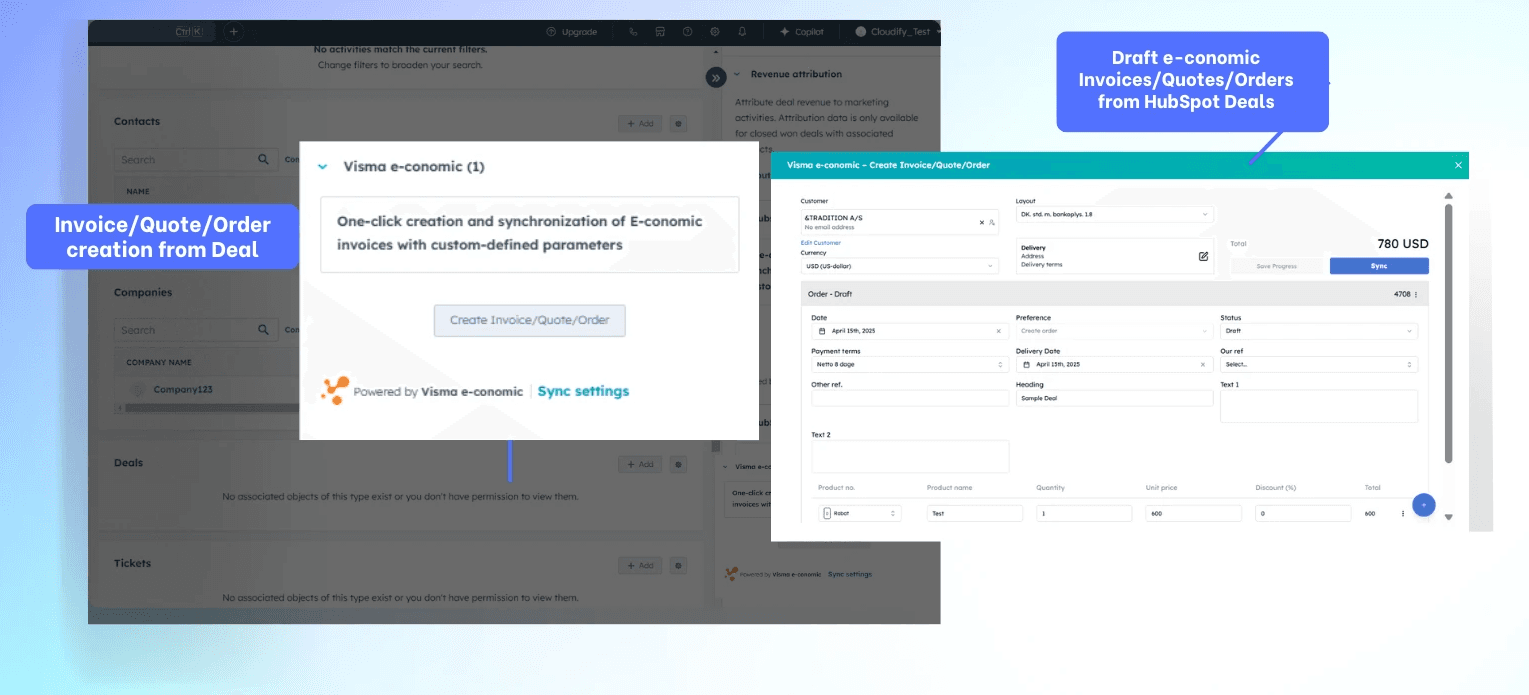Focus the Product name field showing Test
Image resolution: width=1529 pixels, height=695 pixels.
pos(975,513)
